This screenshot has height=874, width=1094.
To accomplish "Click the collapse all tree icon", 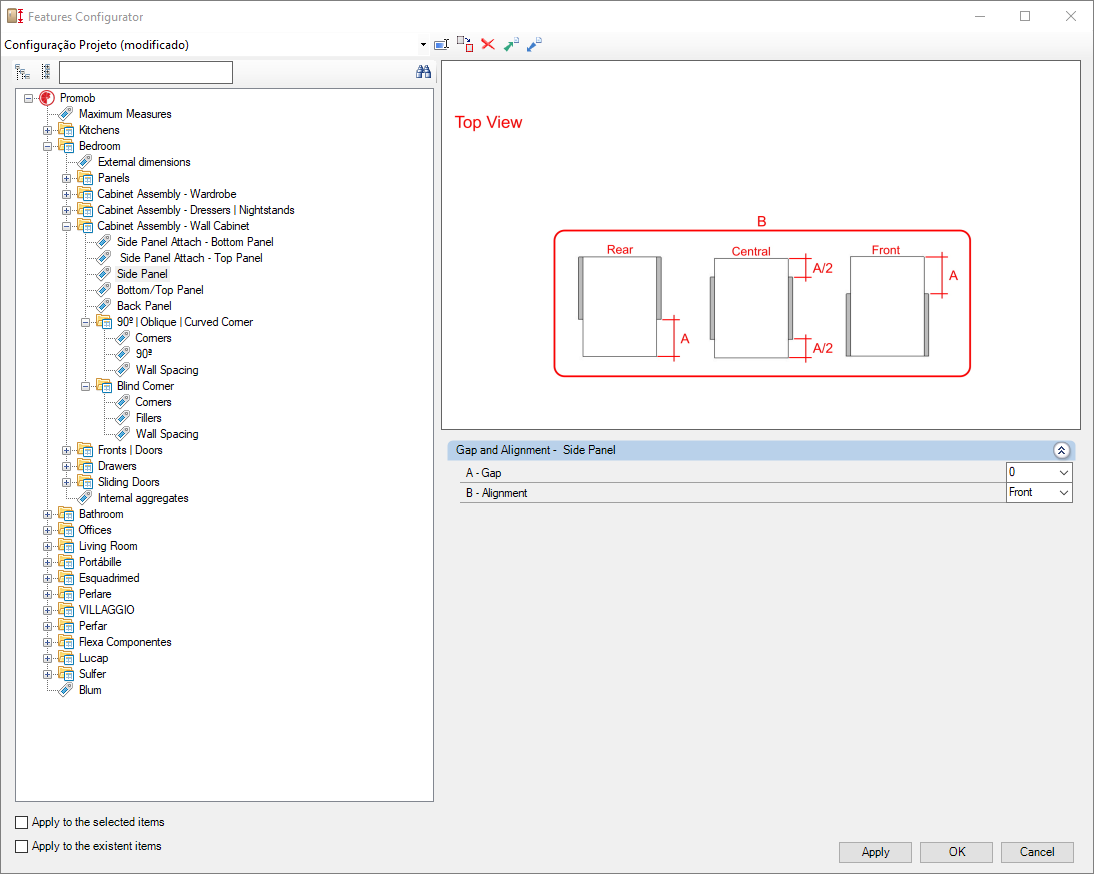I will [x=45, y=72].
